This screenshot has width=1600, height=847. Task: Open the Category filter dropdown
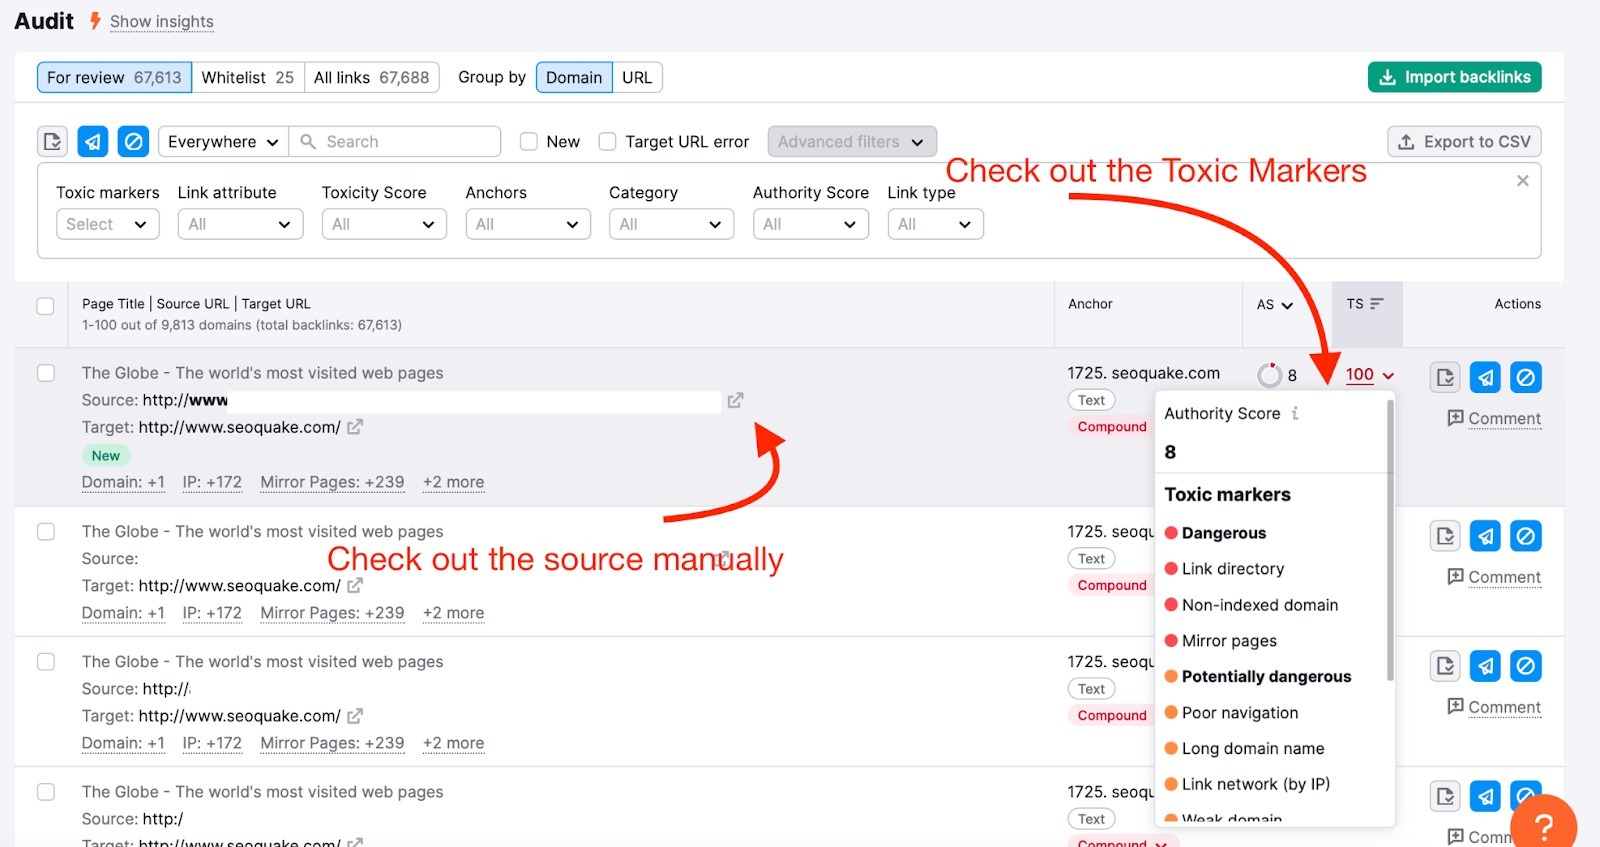click(671, 224)
